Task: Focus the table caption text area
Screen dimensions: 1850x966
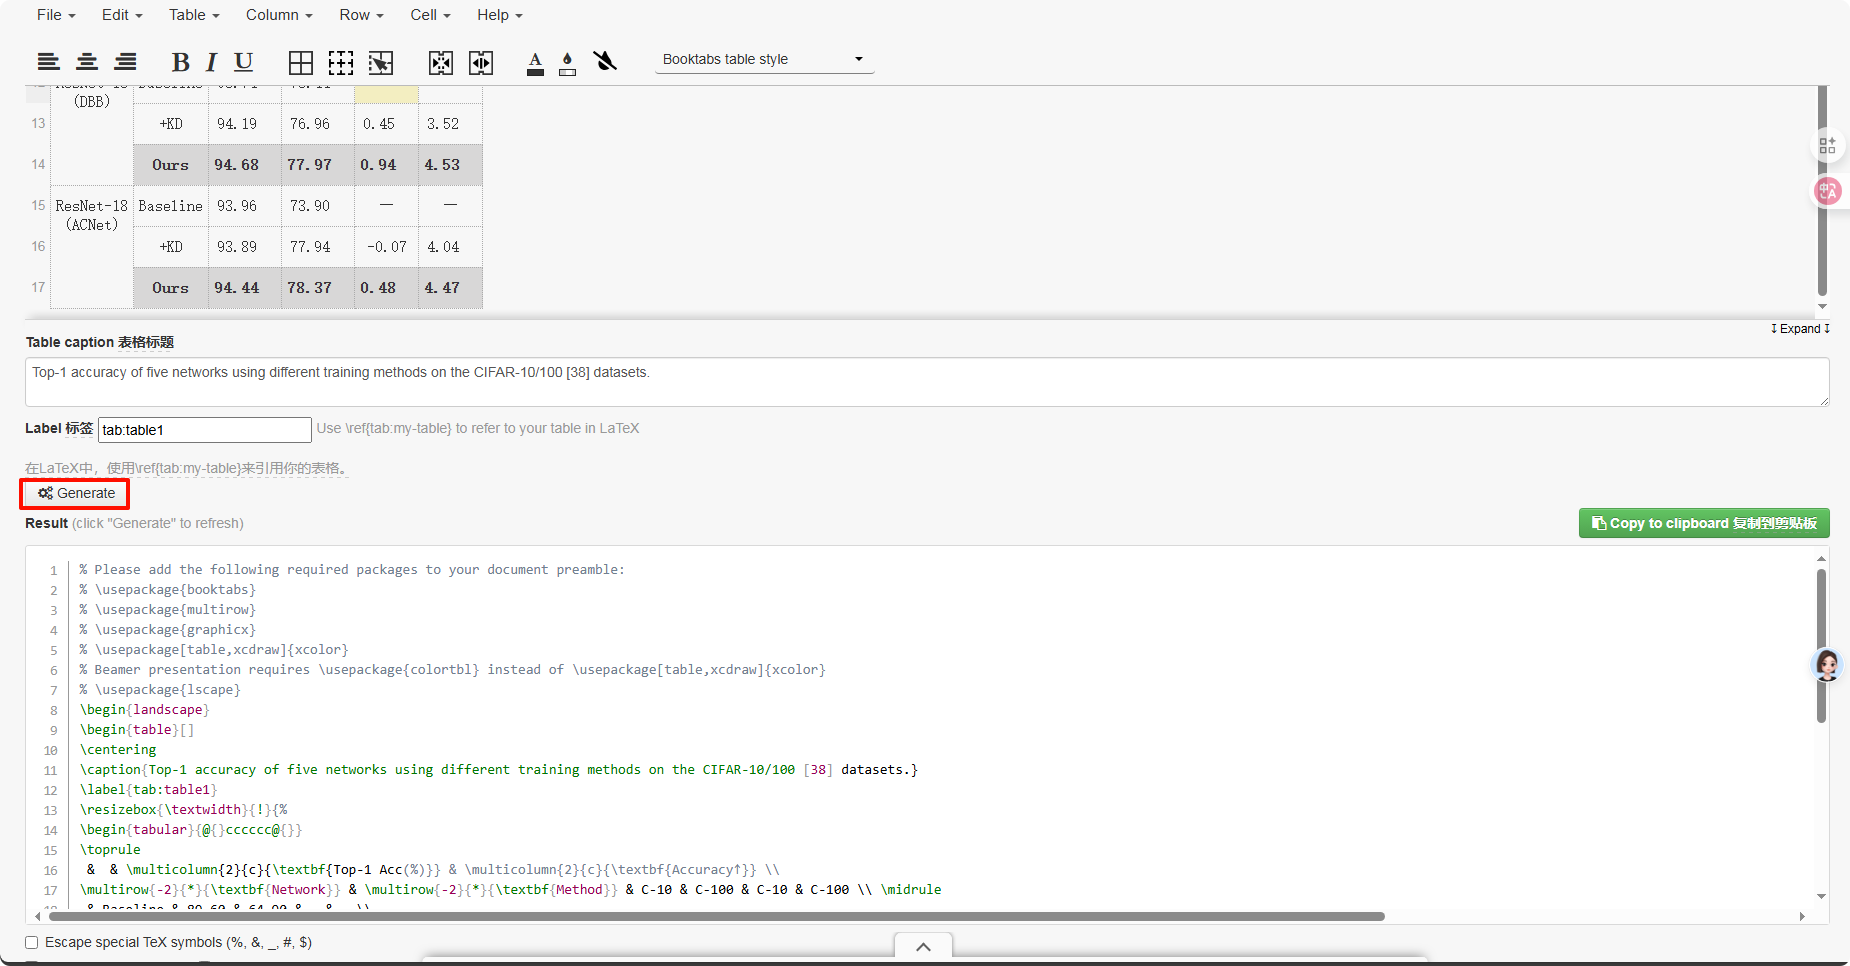Action: pyautogui.click(x=927, y=382)
